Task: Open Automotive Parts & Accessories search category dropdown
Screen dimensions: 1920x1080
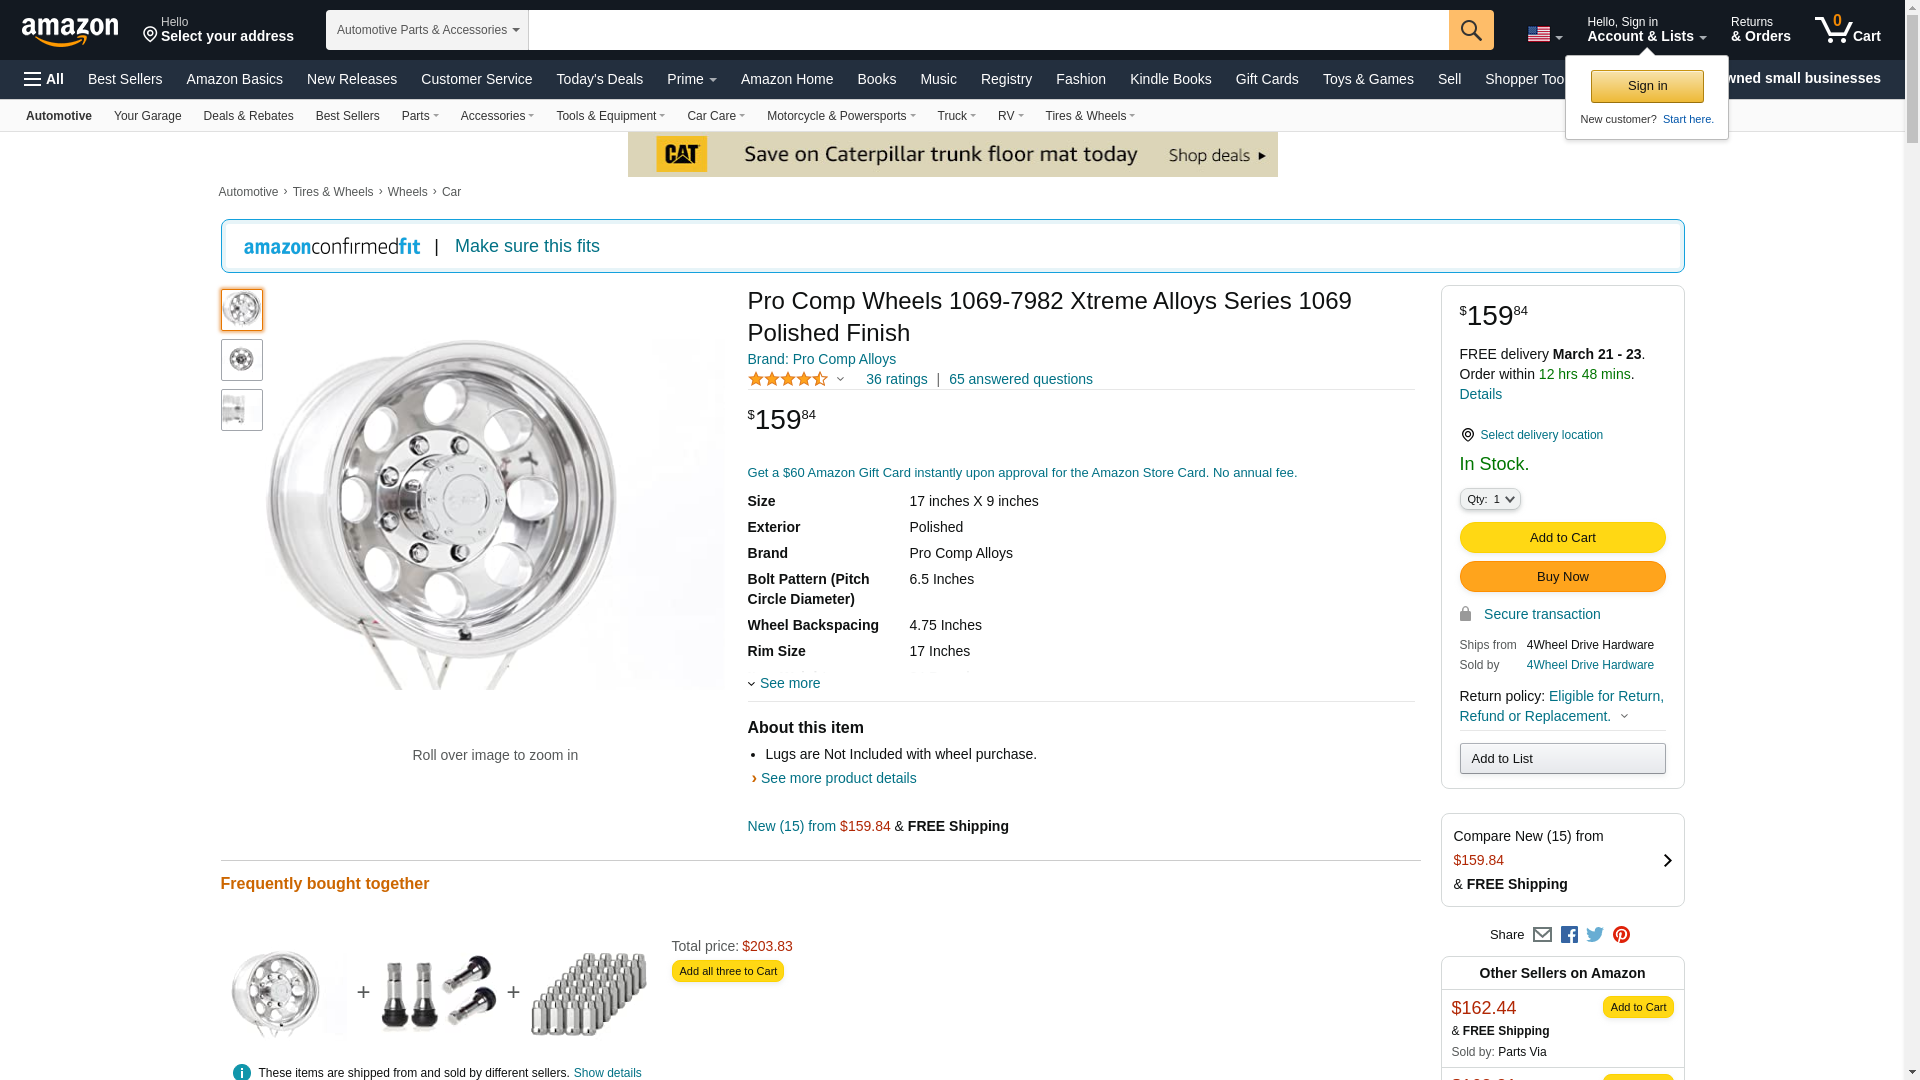Action: coord(427,30)
